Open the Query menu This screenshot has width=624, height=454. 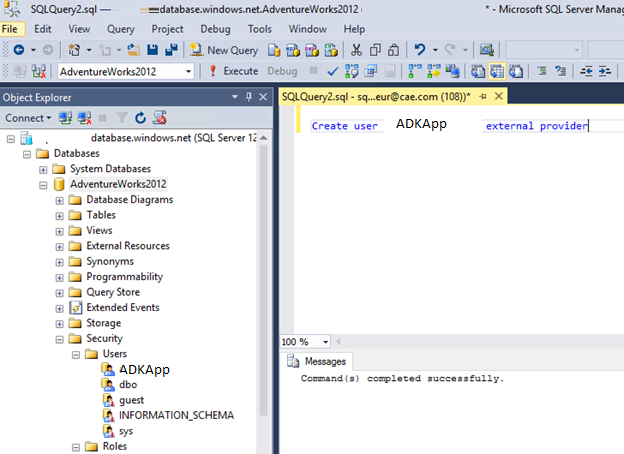[121, 29]
